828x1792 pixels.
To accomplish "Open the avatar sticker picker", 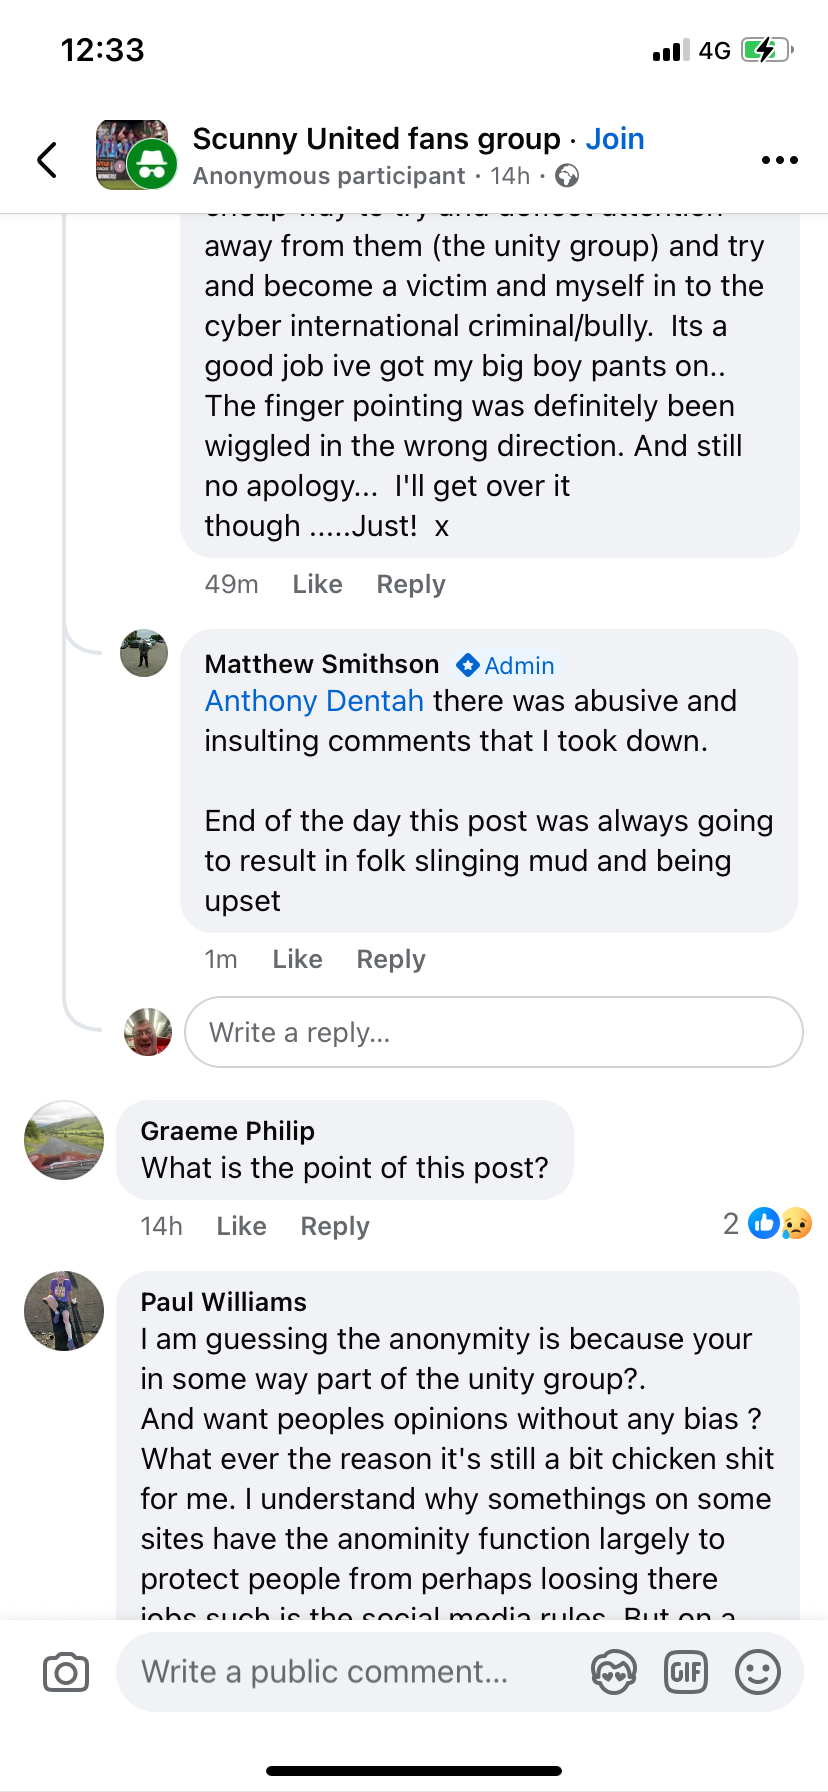I will point(614,1672).
